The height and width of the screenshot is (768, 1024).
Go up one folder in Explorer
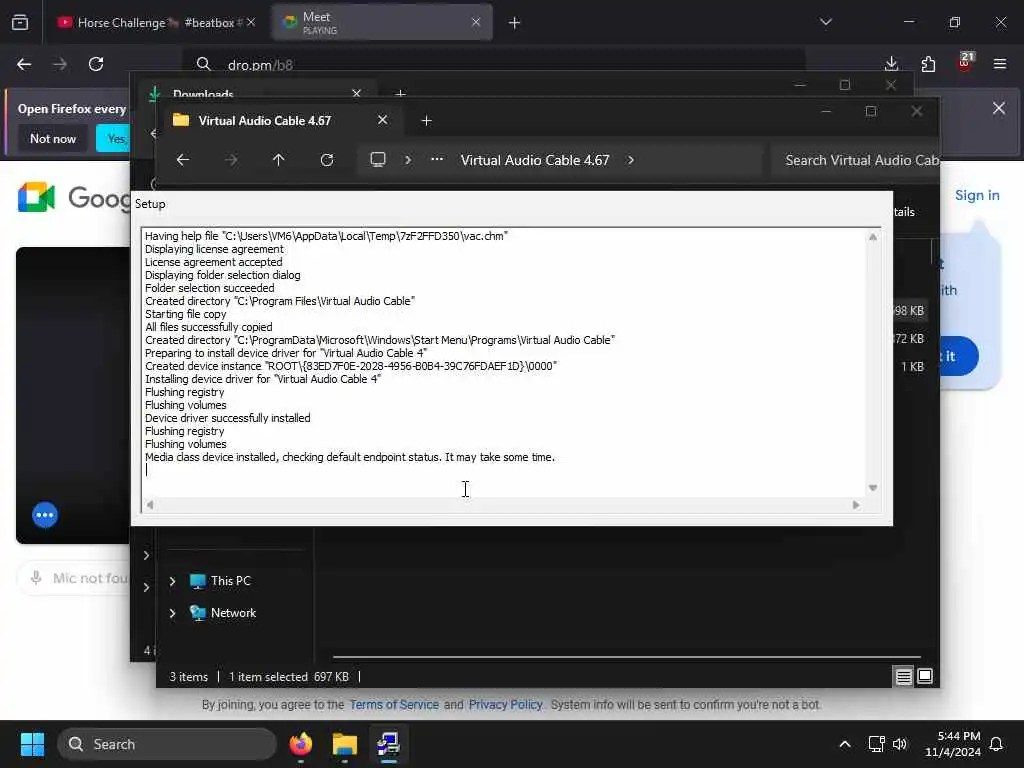[279, 160]
